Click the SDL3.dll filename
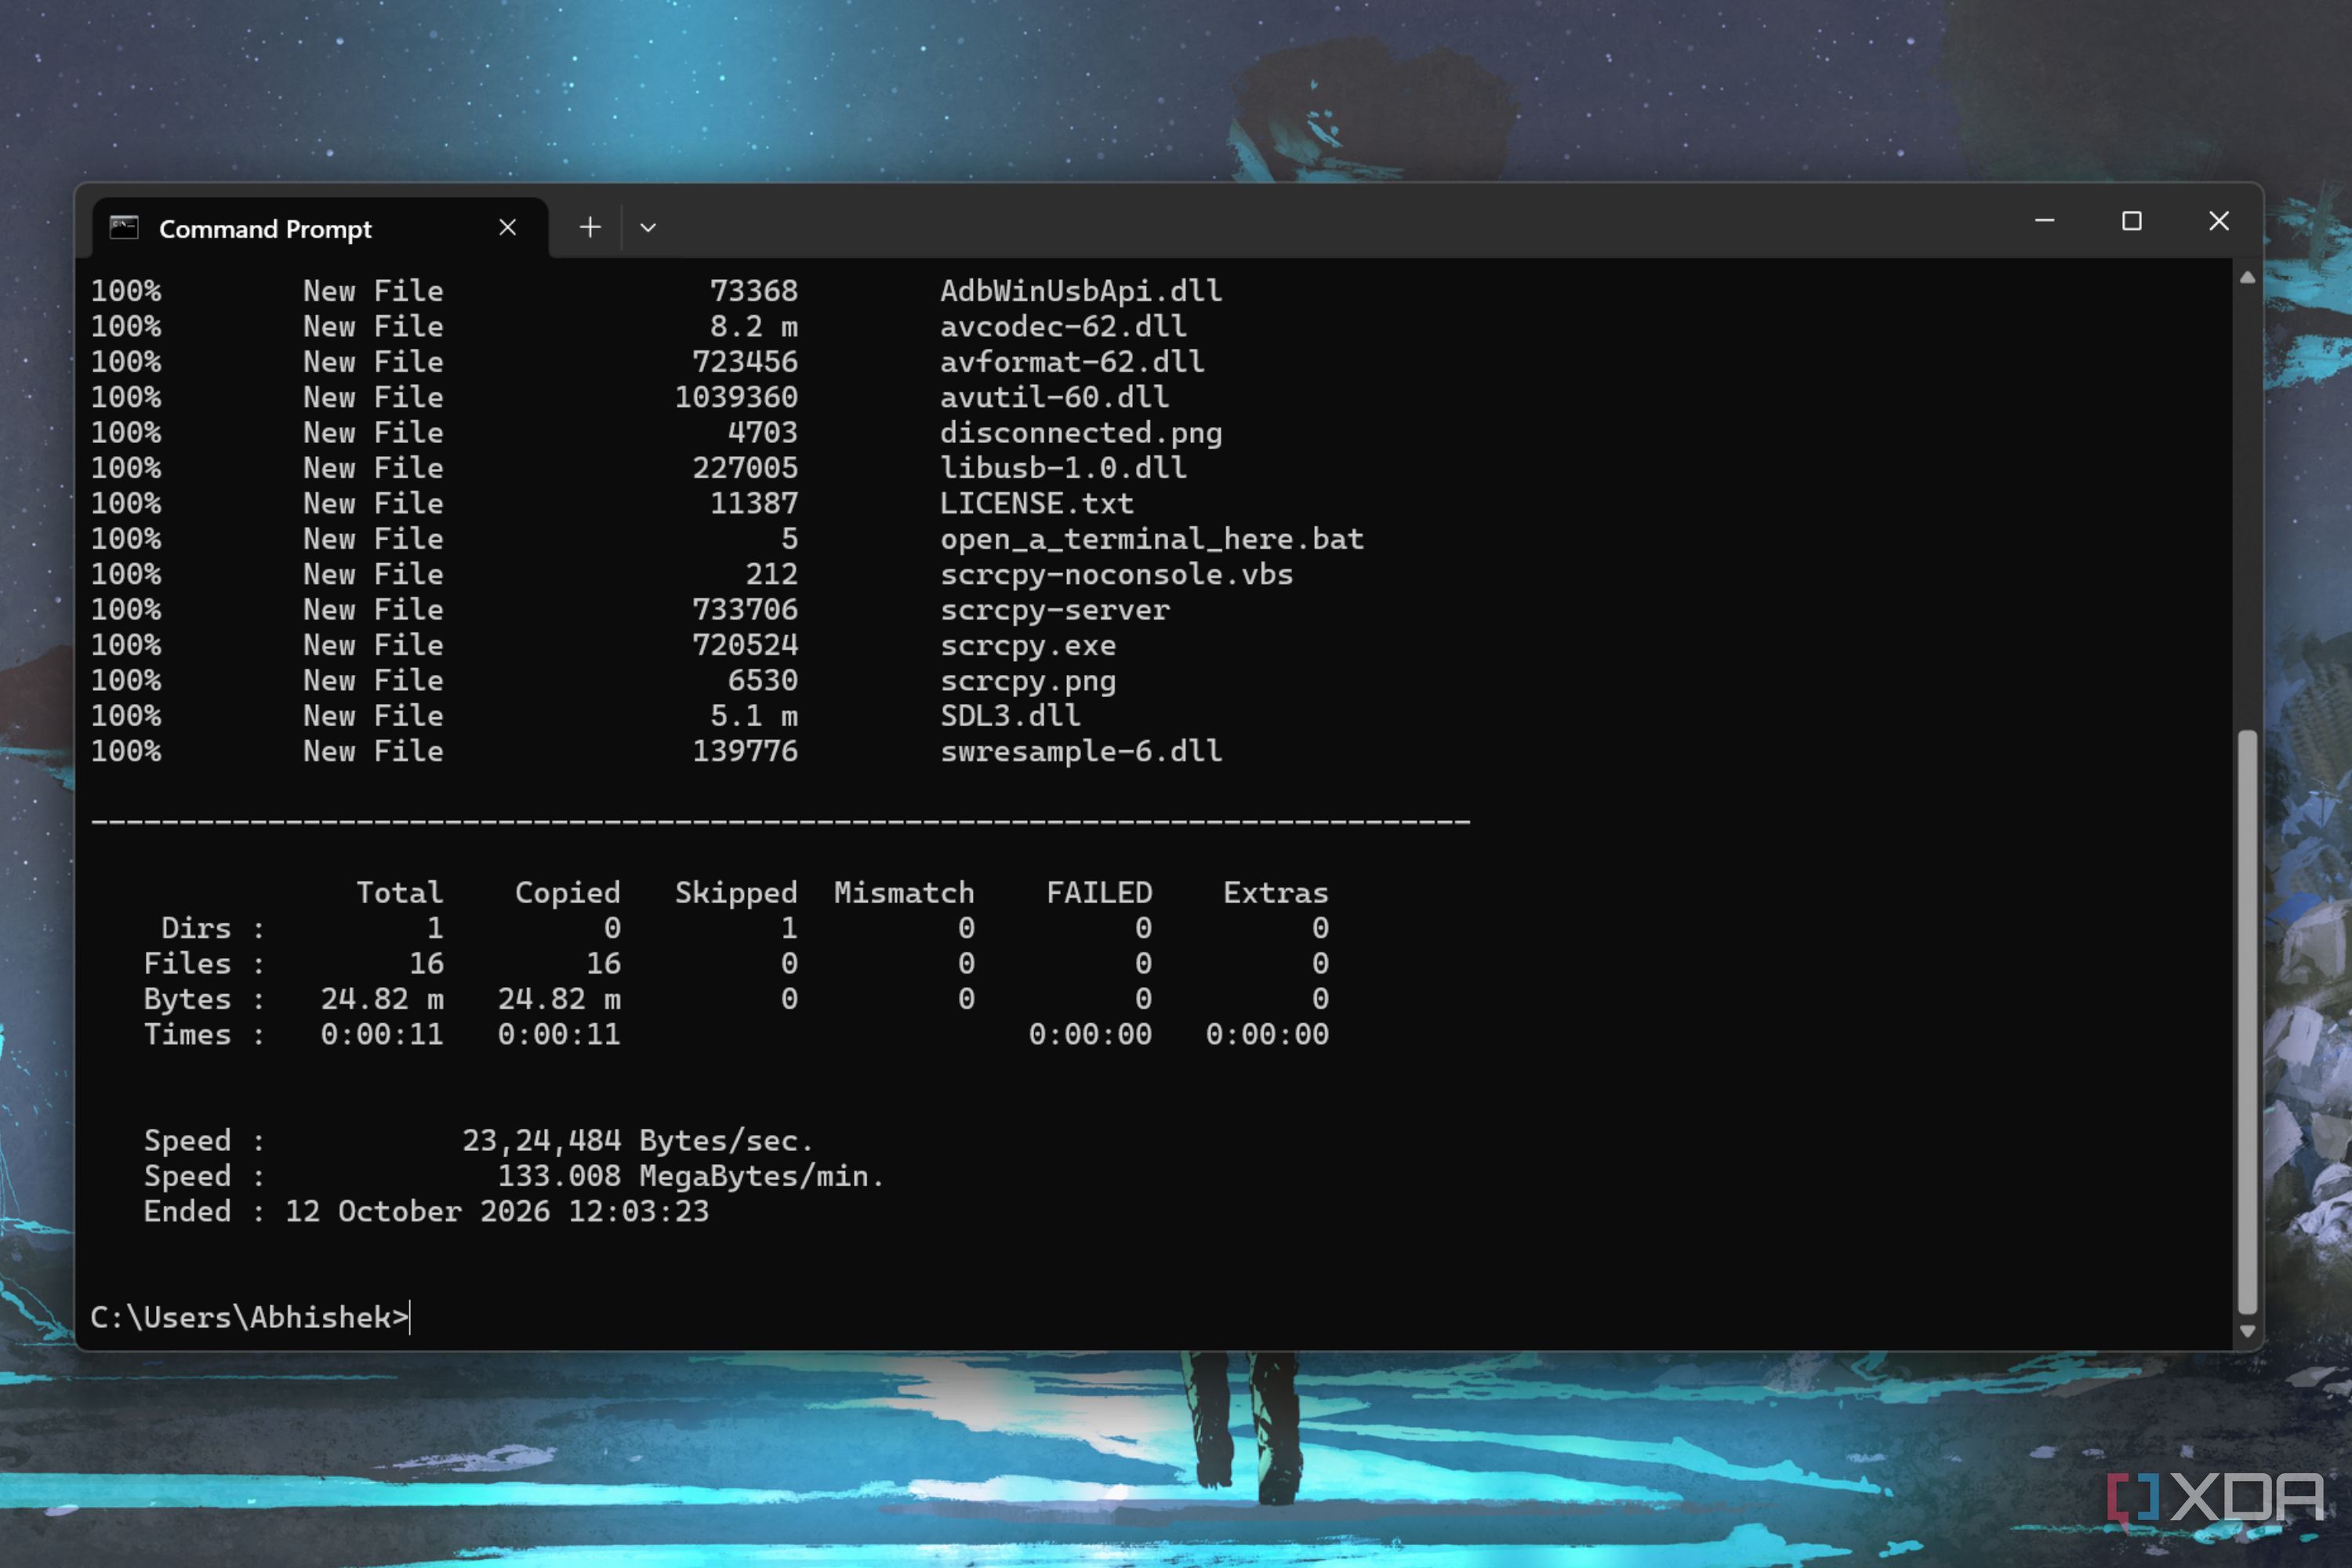Image resolution: width=2352 pixels, height=1568 pixels. click(x=1010, y=716)
